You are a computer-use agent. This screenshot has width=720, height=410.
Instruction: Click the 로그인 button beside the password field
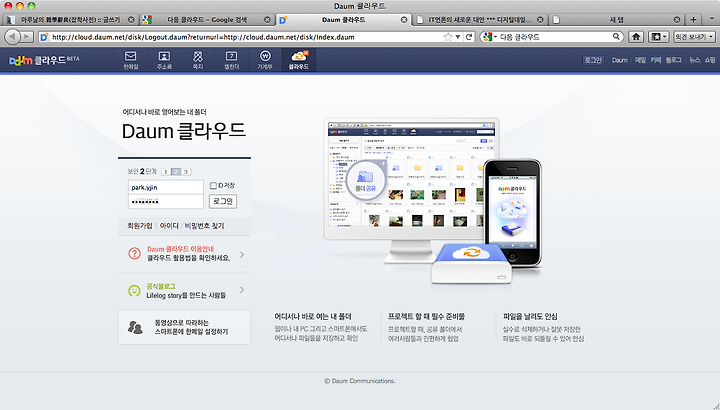(x=223, y=201)
